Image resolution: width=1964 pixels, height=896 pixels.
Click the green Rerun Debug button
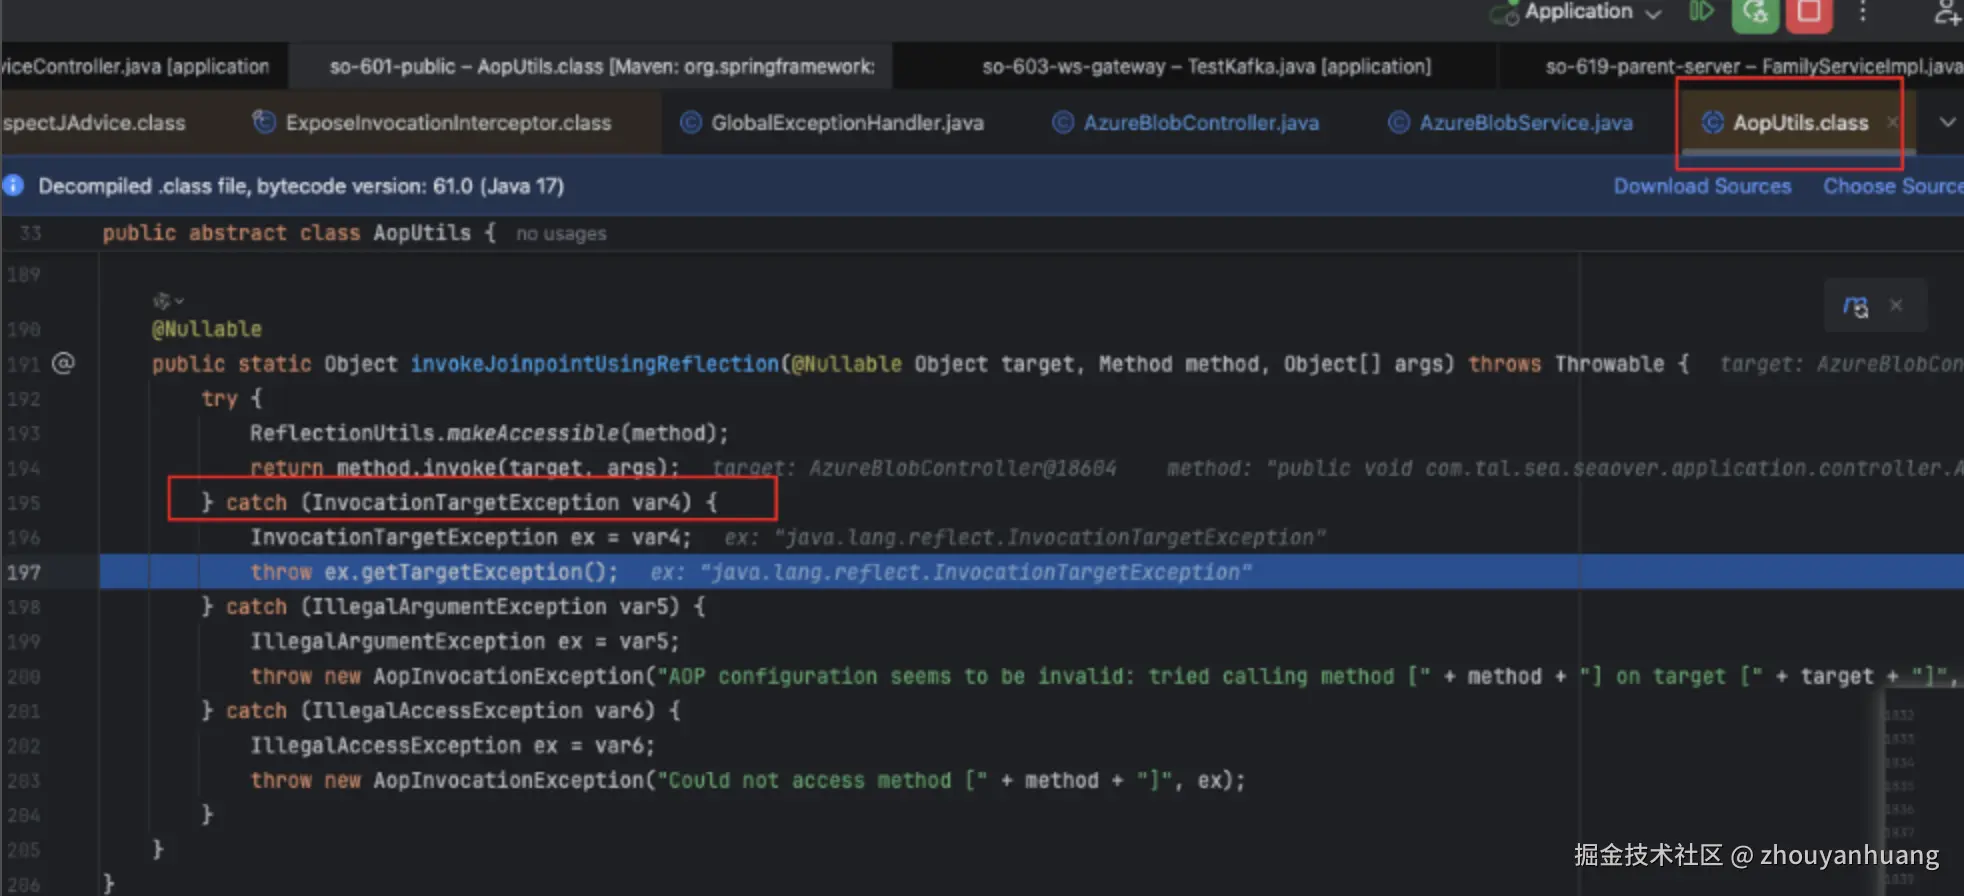pyautogui.click(x=1755, y=13)
